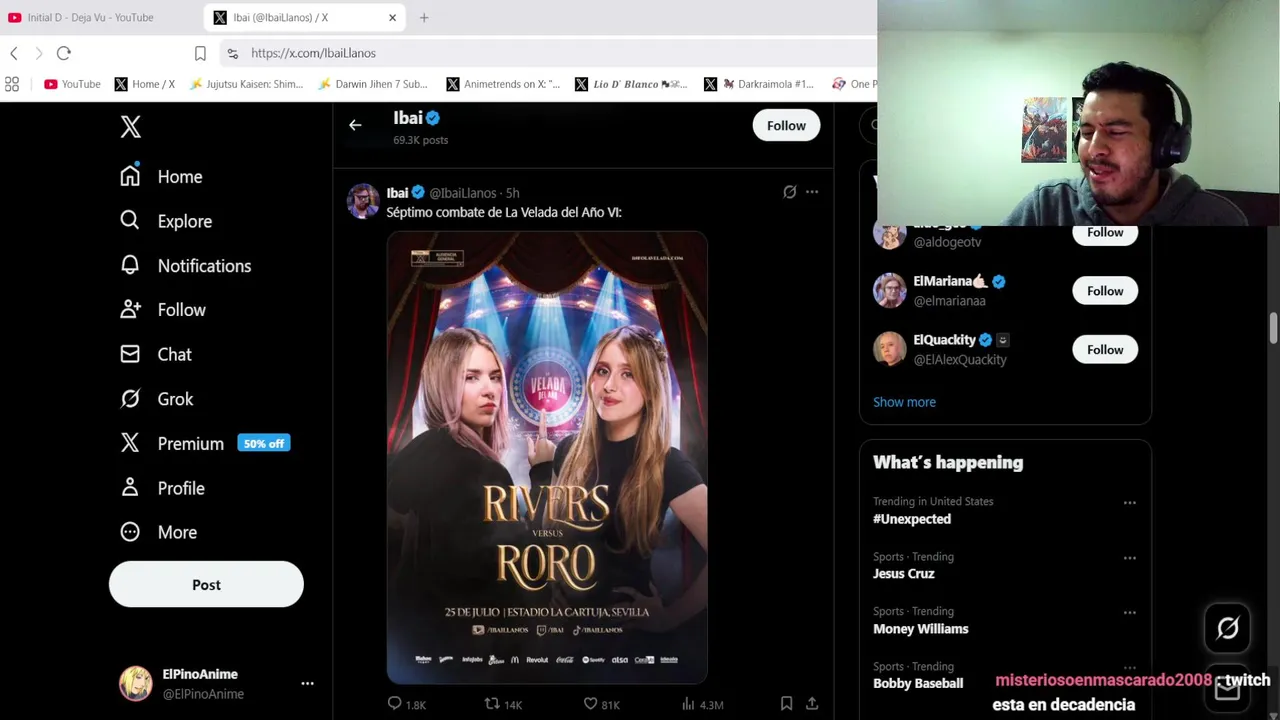Open the Rivers versus Roro poster image
Image resolution: width=1280 pixels, height=720 pixels.
tap(547, 457)
